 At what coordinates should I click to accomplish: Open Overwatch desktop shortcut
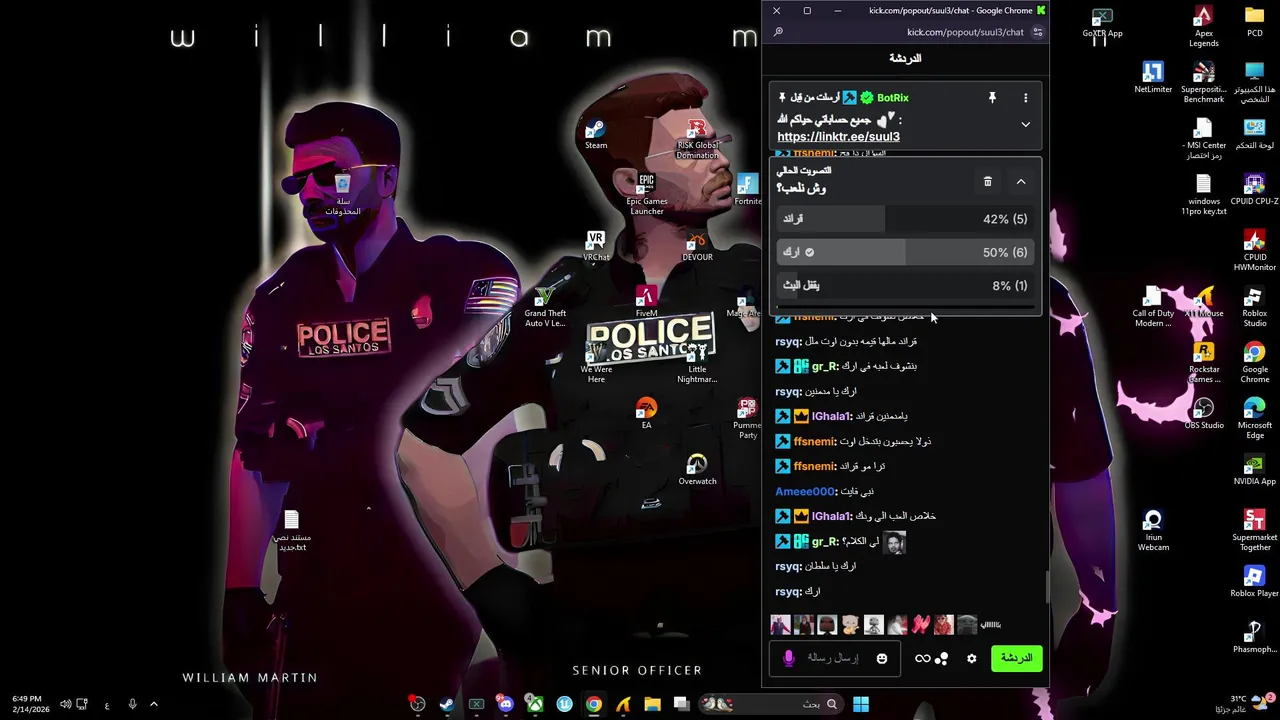click(697, 470)
